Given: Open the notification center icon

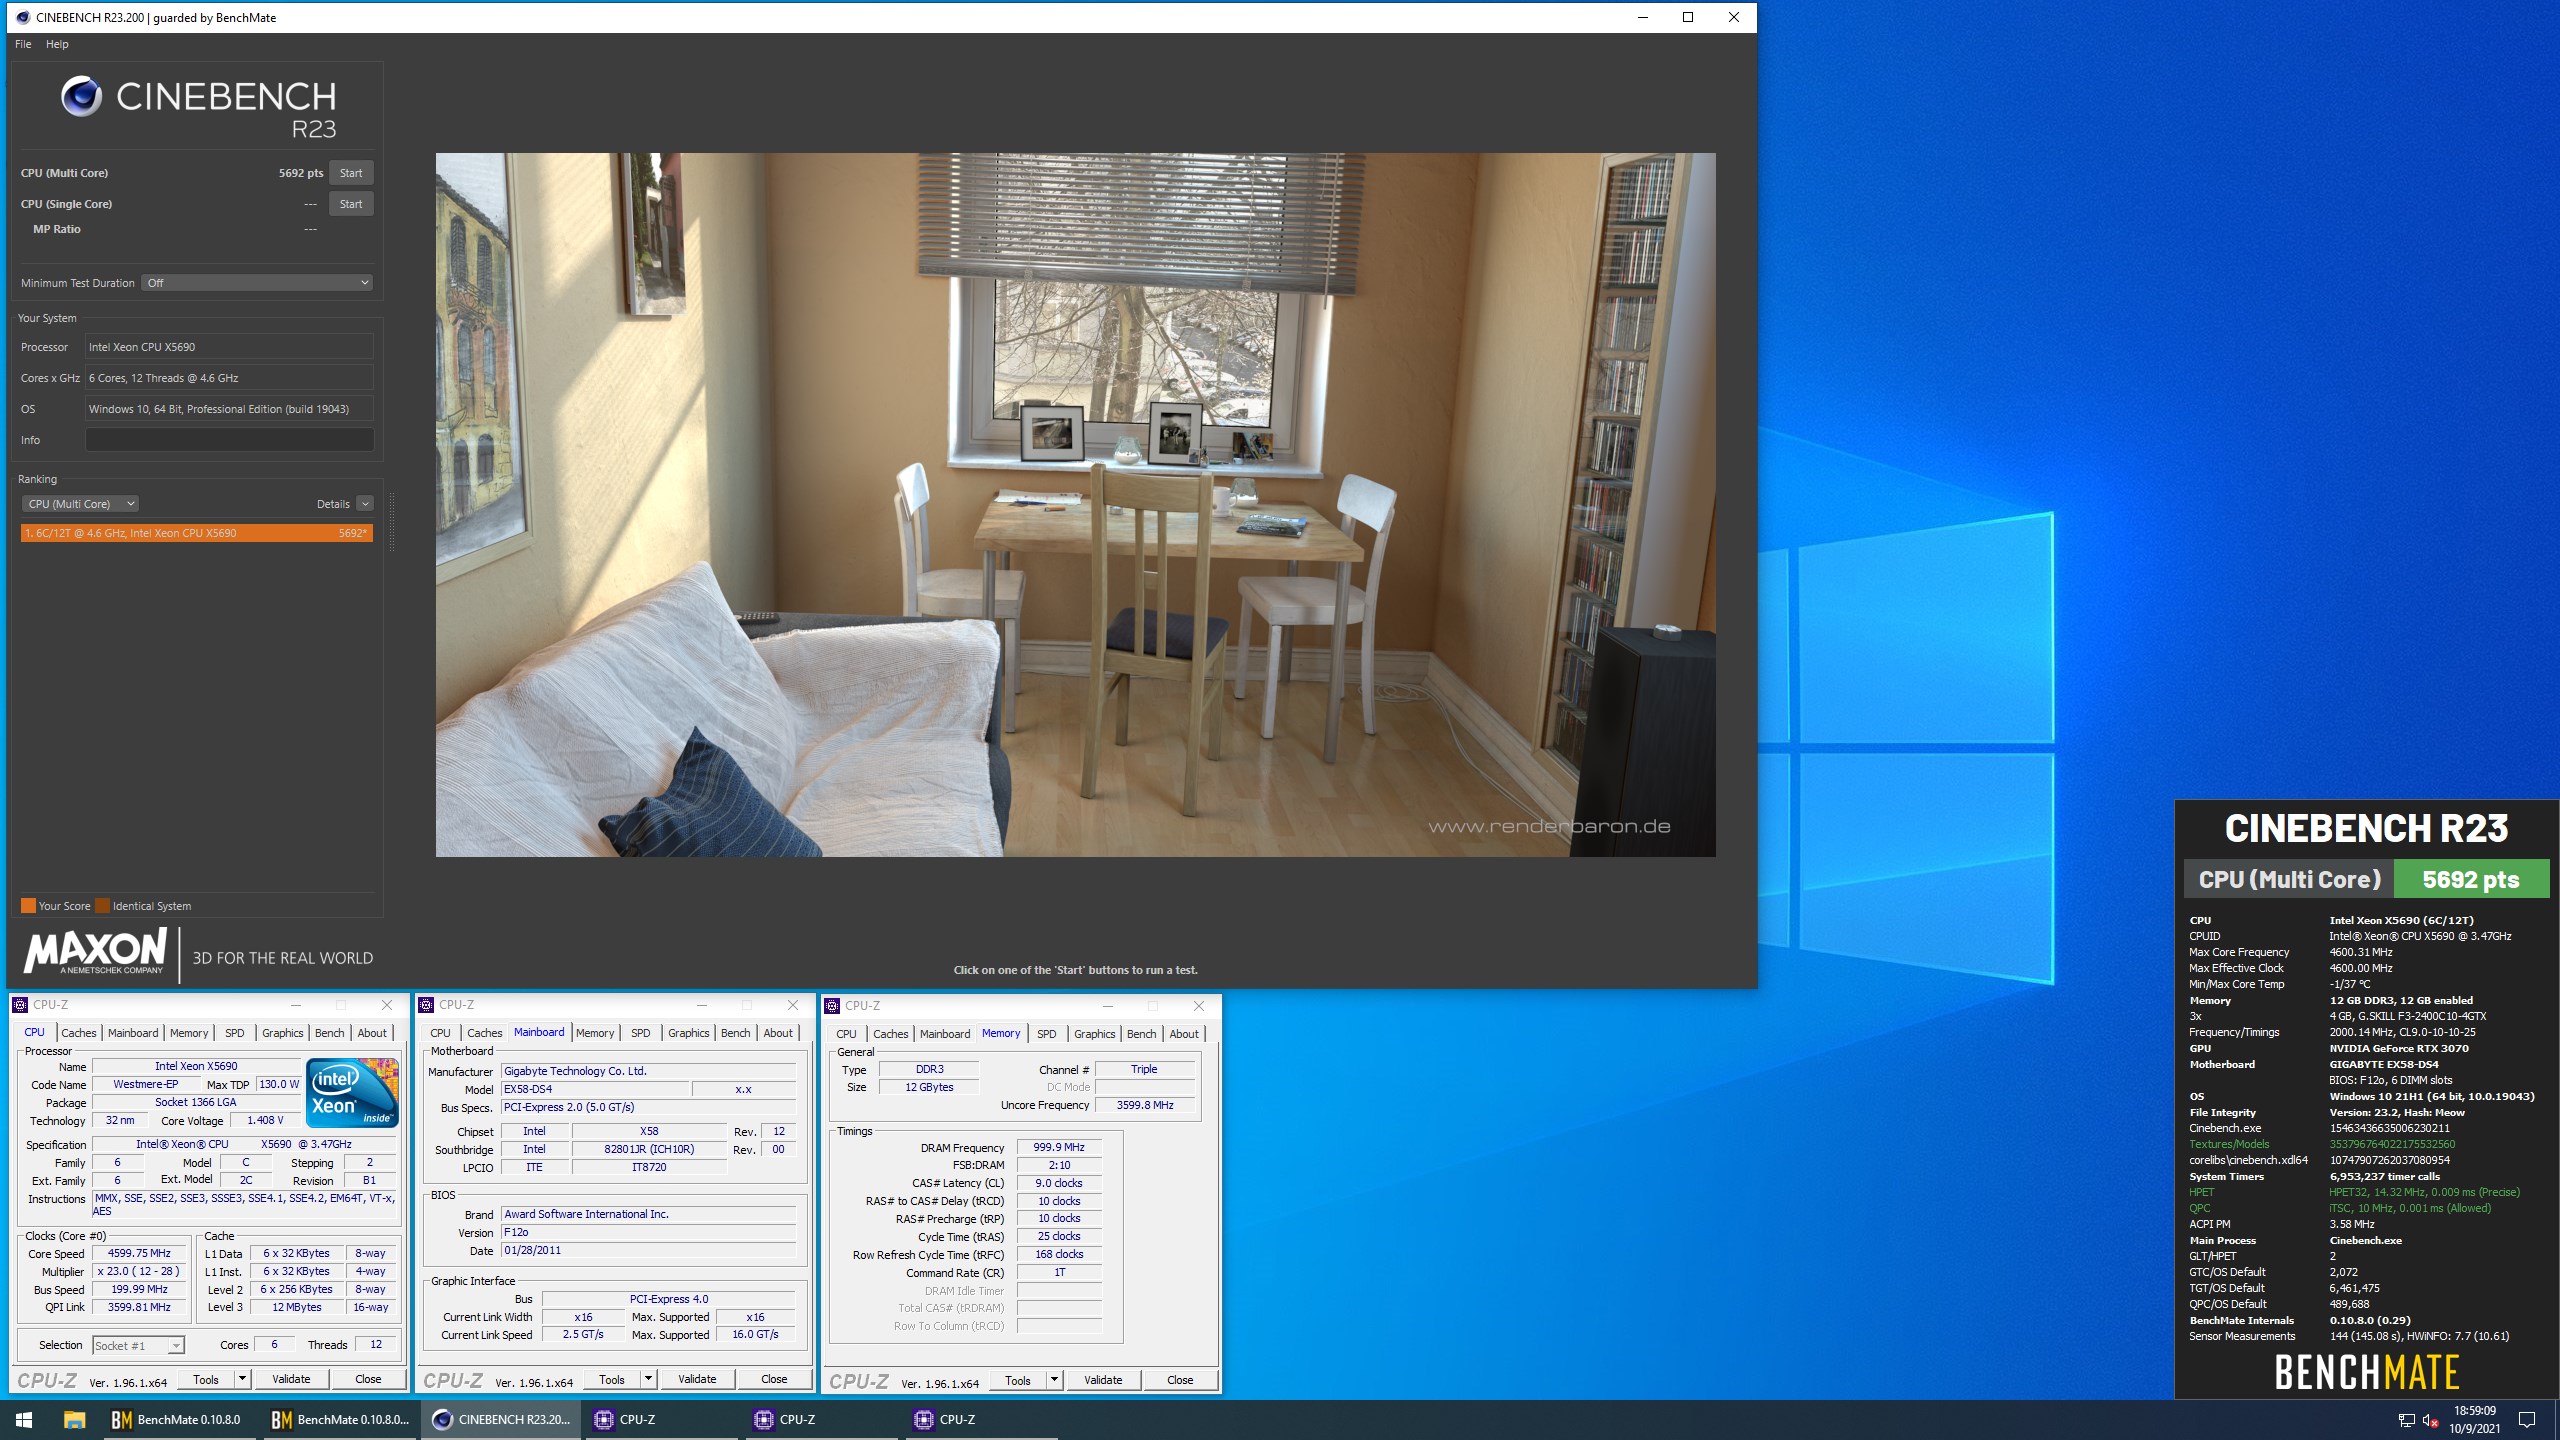Looking at the screenshot, I should [x=2527, y=1420].
